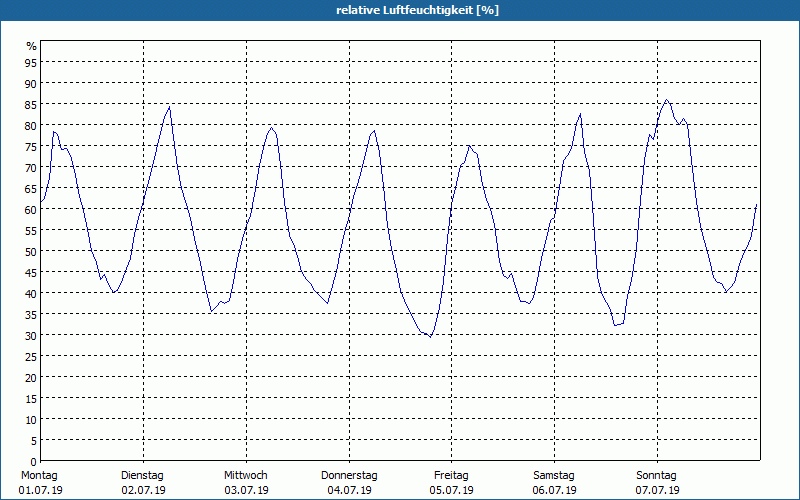Select the 'Dienstag' day label

143,475
